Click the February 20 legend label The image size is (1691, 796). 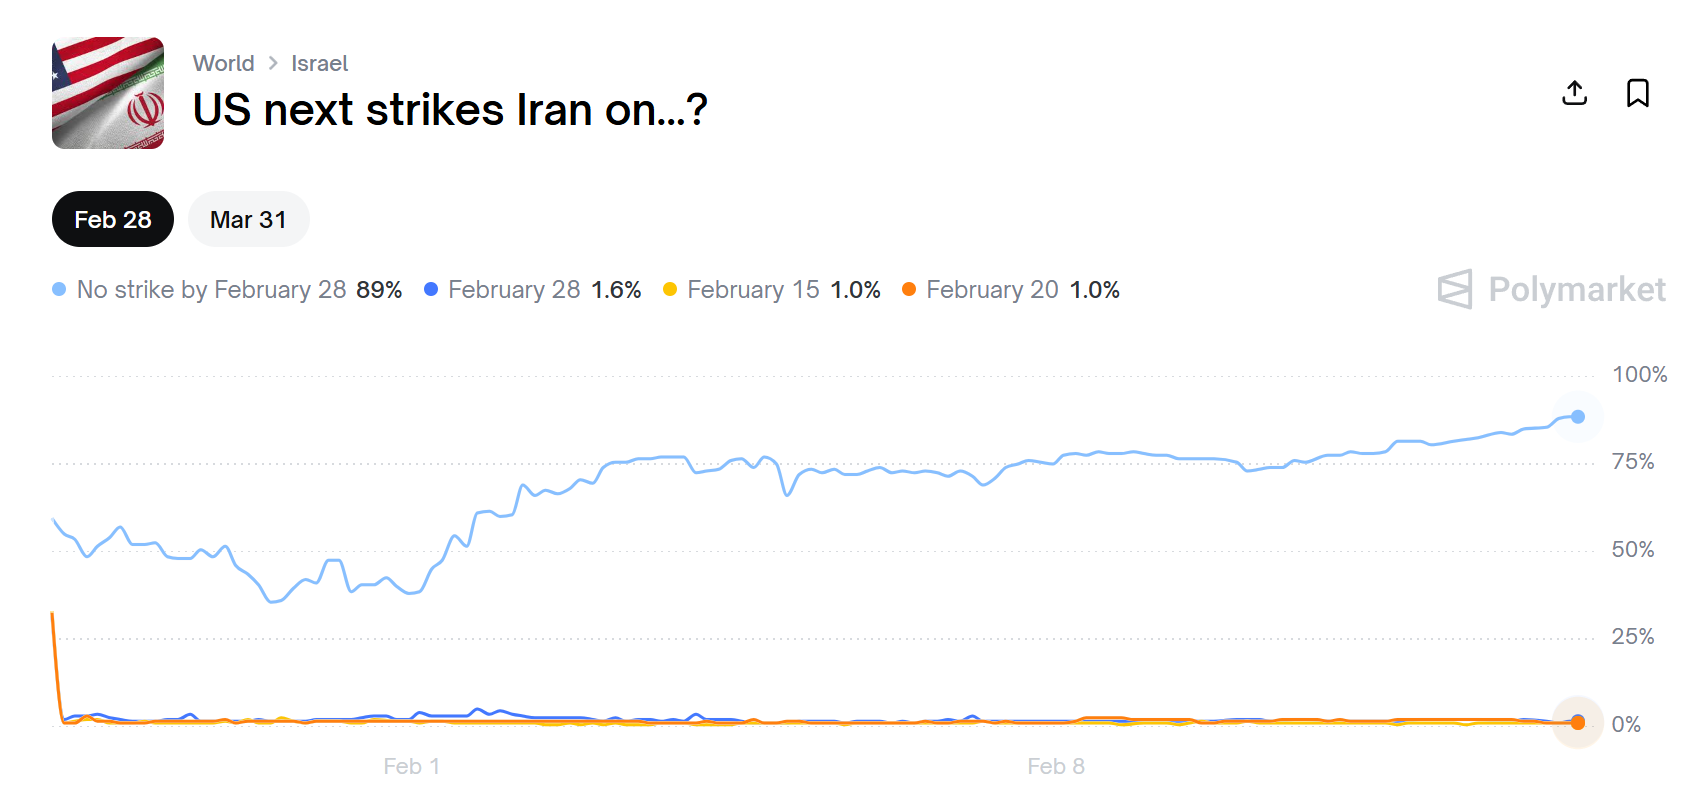(x=992, y=290)
